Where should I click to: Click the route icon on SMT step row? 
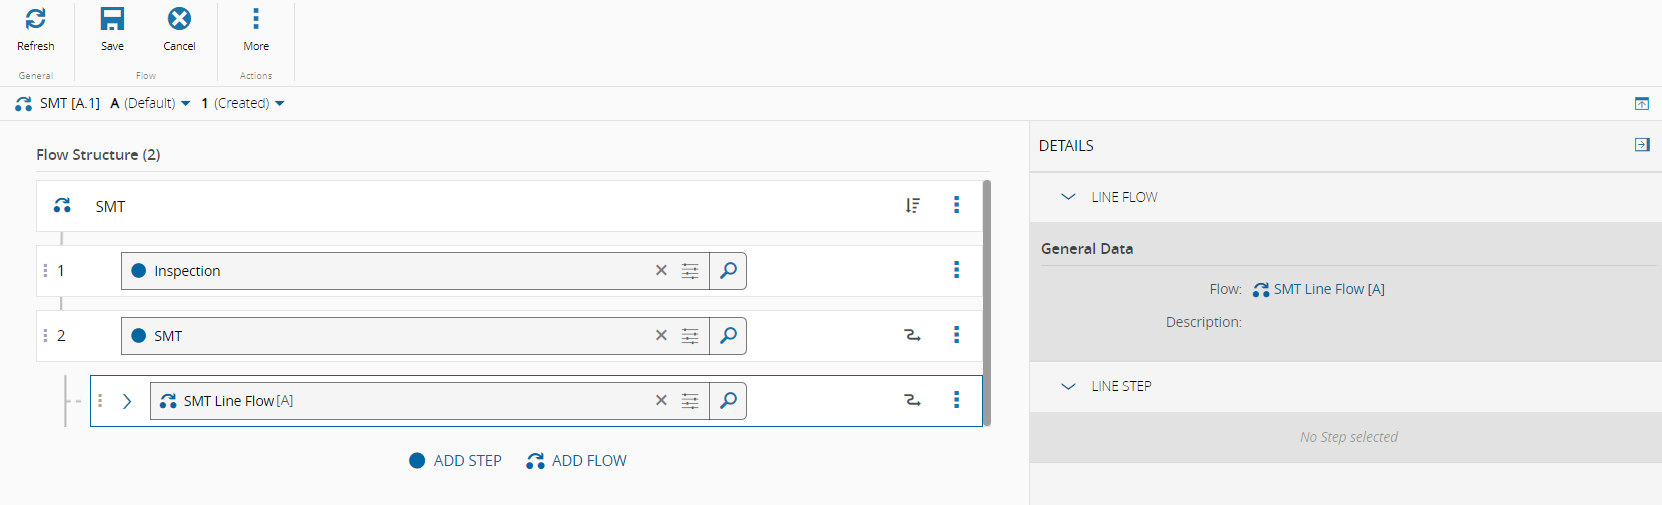(x=912, y=335)
